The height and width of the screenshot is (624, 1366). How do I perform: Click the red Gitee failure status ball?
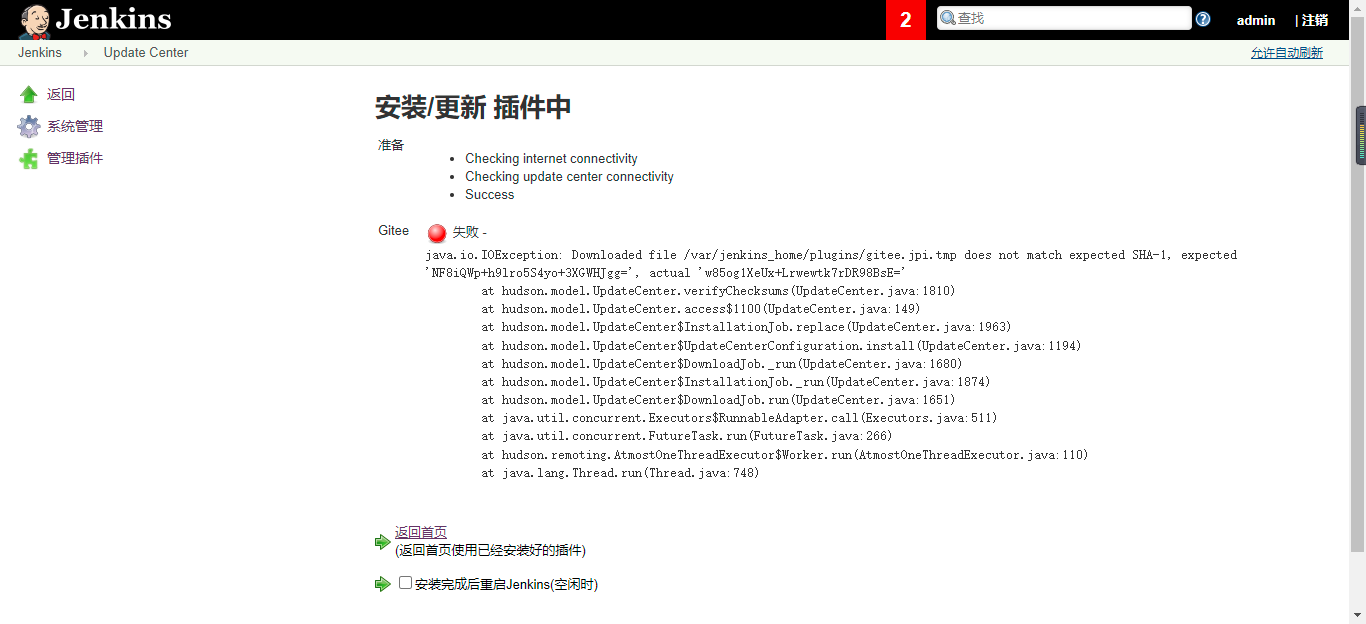436,232
